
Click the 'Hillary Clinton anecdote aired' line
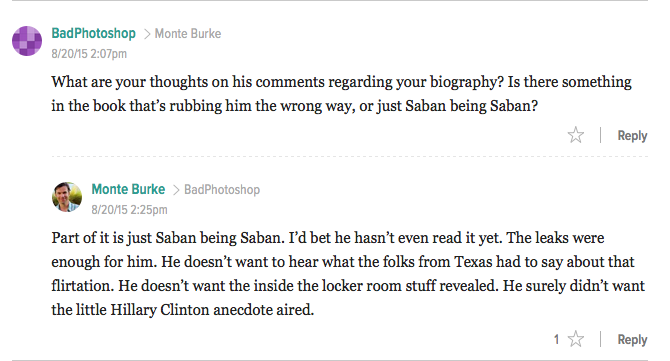pyautogui.click(x=182, y=310)
